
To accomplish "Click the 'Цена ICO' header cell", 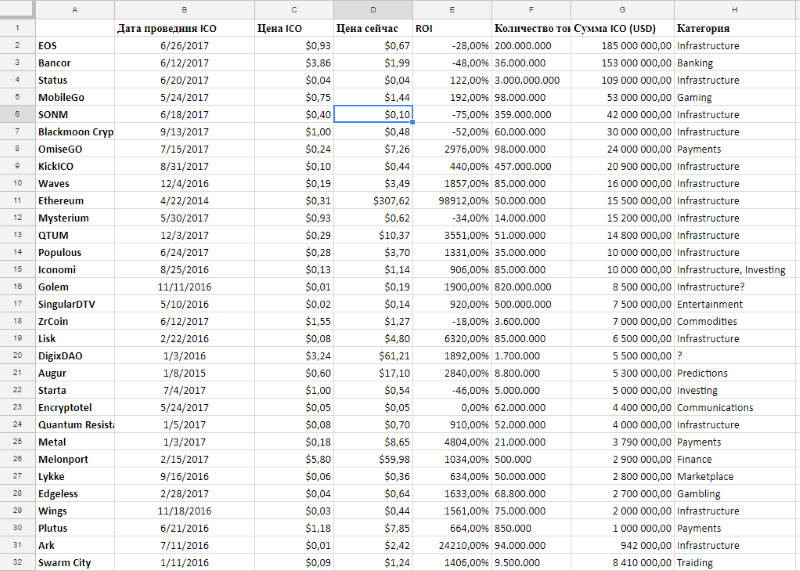I will tap(294, 28).
